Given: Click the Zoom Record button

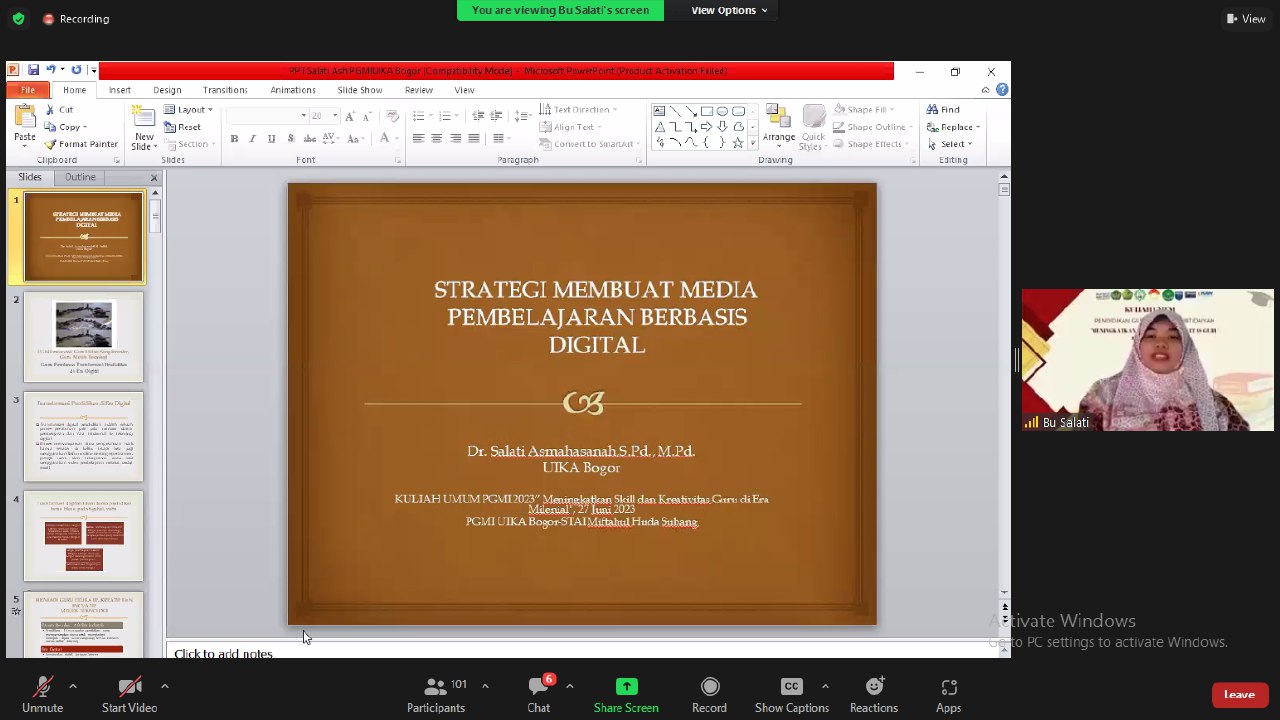Looking at the screenshot, I should [x=709, y=694].
